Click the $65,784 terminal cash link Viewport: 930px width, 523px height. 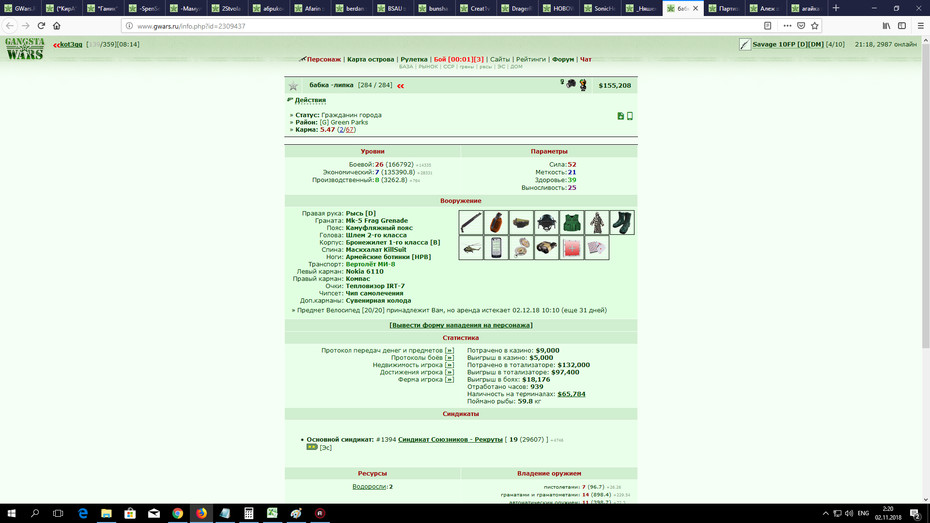pos(571,394)
